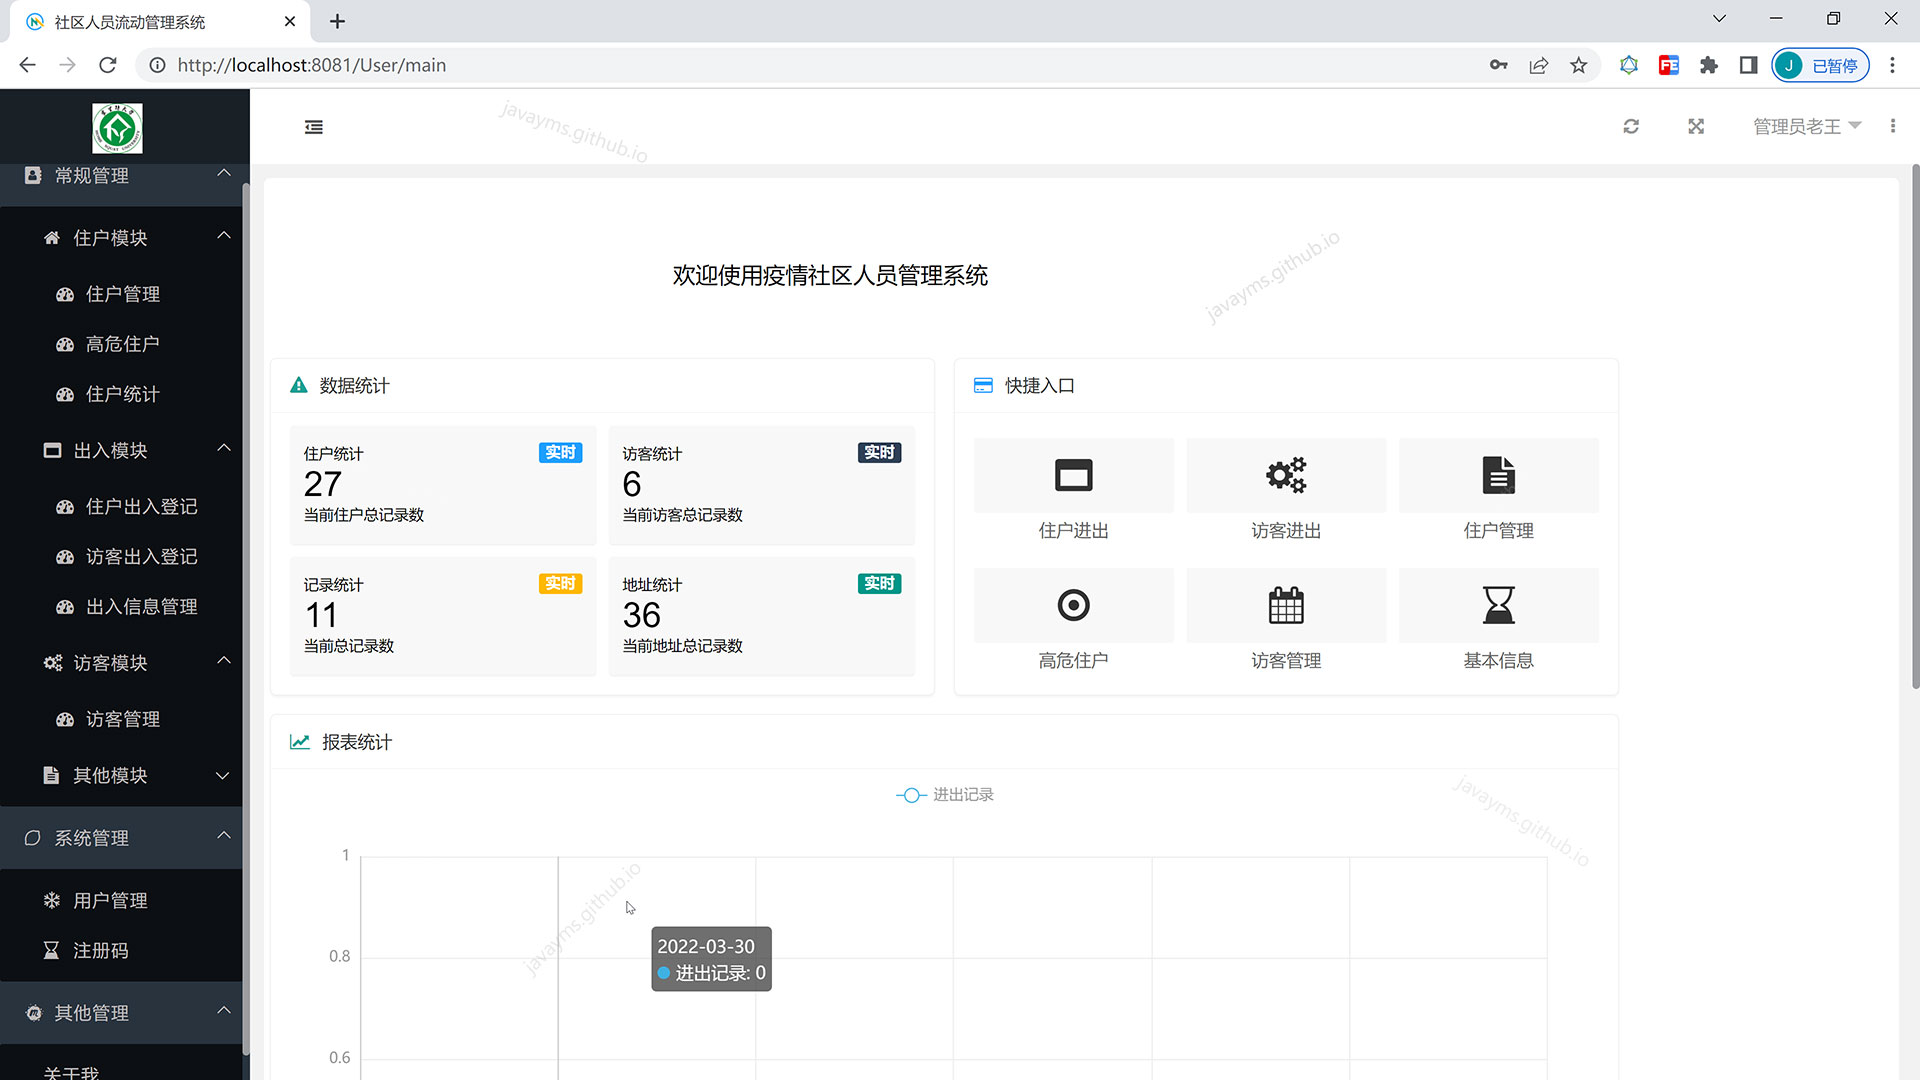Open the 住户管理 document icon shortcut
The width and height of the screenshot is (1920, 1080).
click(x=1498, y=475)
